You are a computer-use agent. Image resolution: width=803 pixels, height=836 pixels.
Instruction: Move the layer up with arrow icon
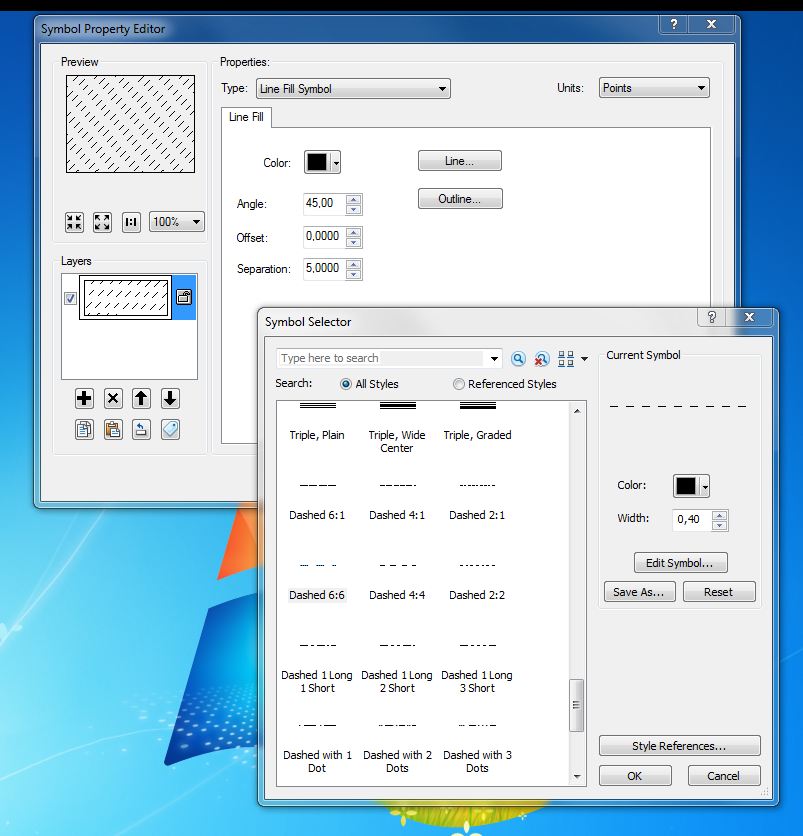click(x=141, y=398)
